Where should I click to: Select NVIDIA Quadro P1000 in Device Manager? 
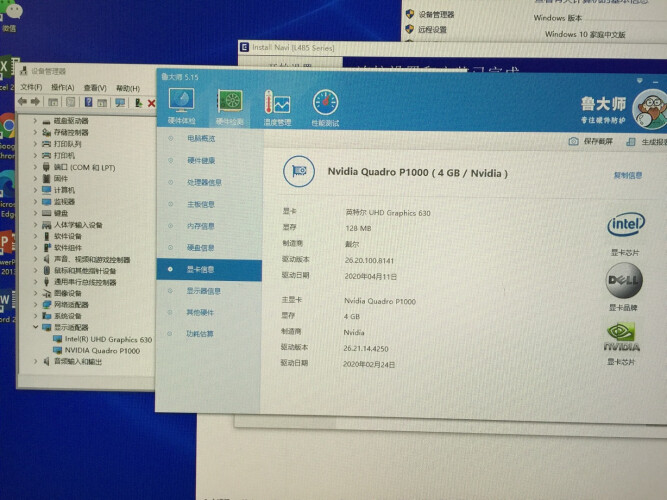pyautogui.click(x=102, y=351)
